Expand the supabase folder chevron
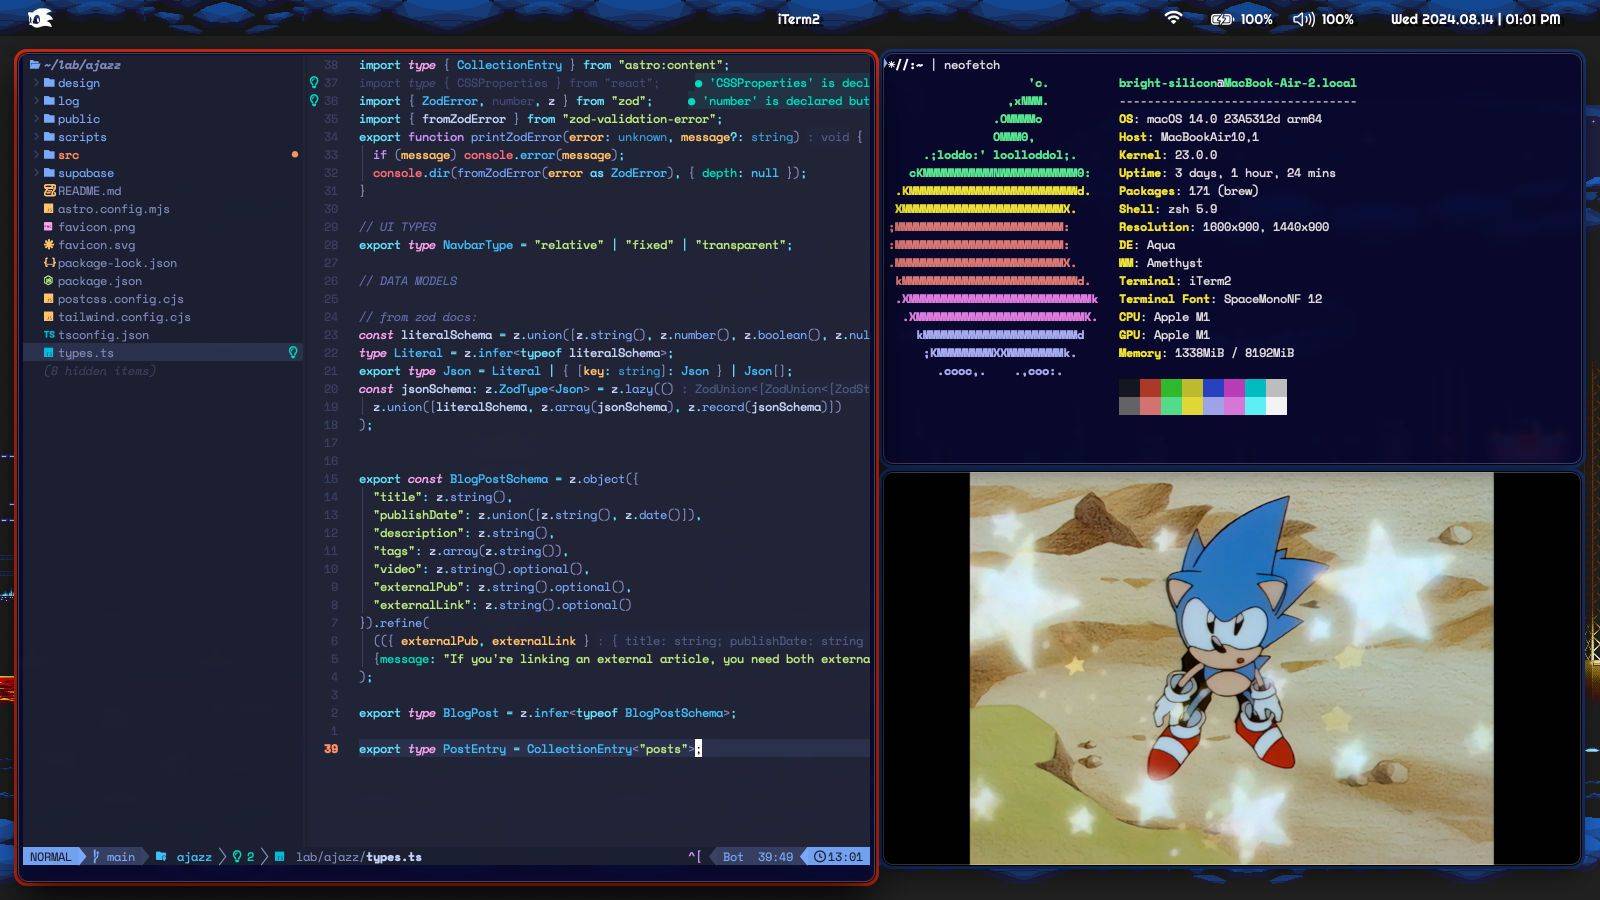Image resolution: width=1600 pixels, height=900 pixels. pos(36,173)
